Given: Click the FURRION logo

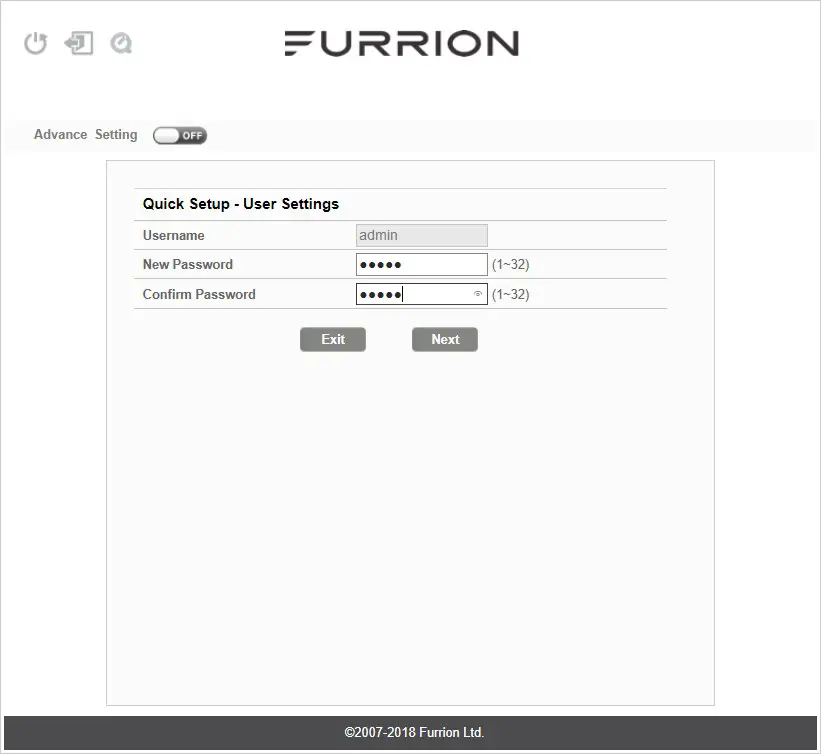Looking at the screenshot, I should (402, 43).
